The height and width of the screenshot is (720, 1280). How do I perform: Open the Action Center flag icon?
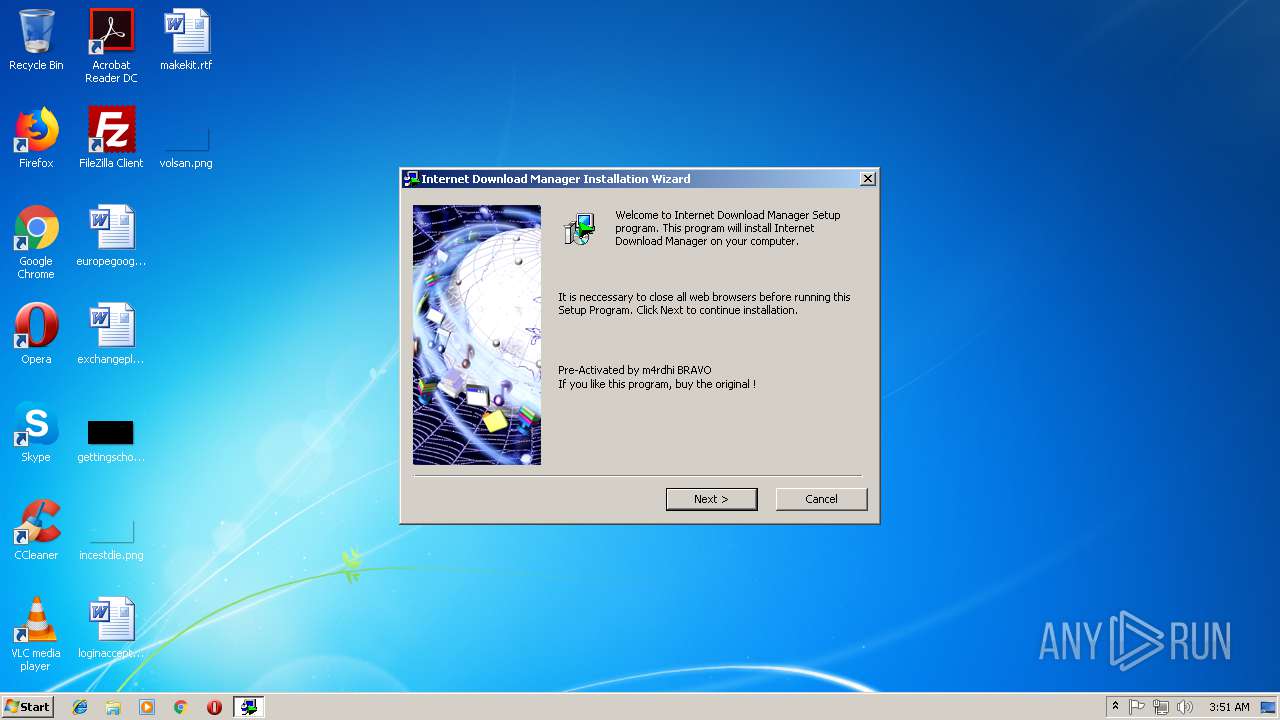tap(1137, 707)
